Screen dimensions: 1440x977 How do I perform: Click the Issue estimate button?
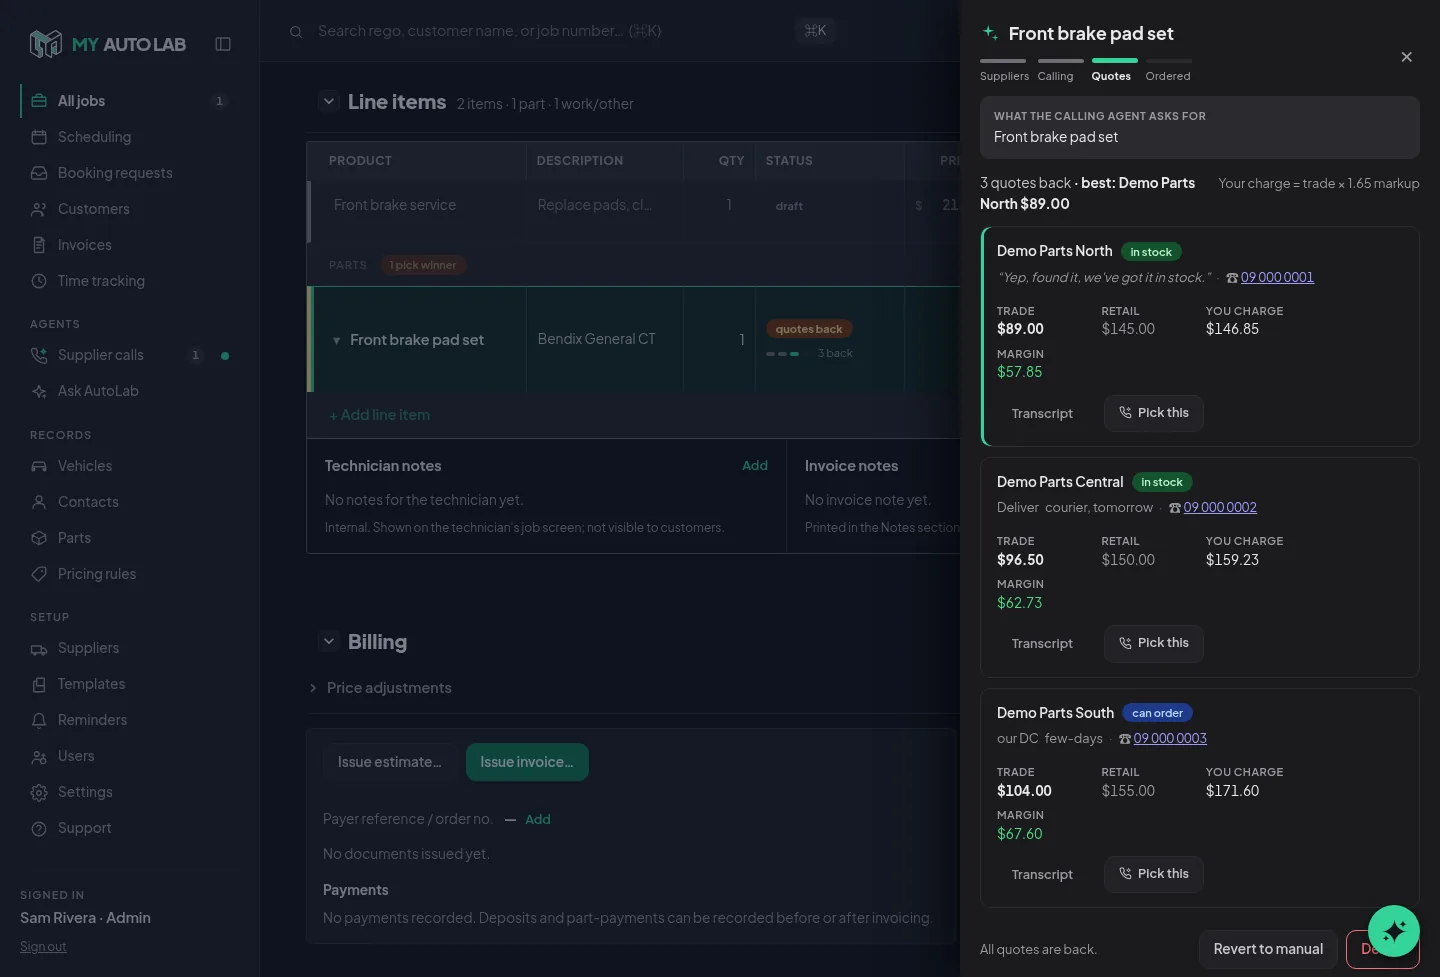(390, 762)
